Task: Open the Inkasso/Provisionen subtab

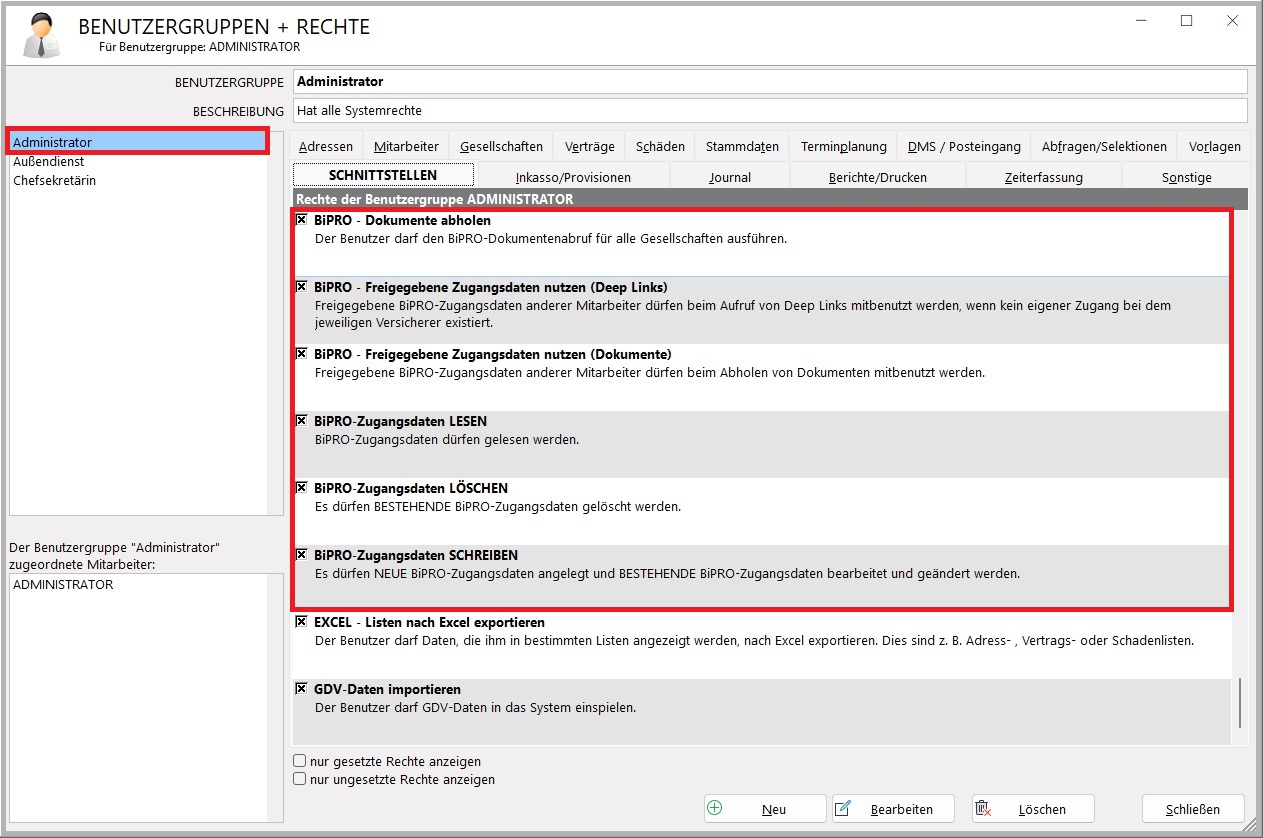Action: (x=573, y=177)
